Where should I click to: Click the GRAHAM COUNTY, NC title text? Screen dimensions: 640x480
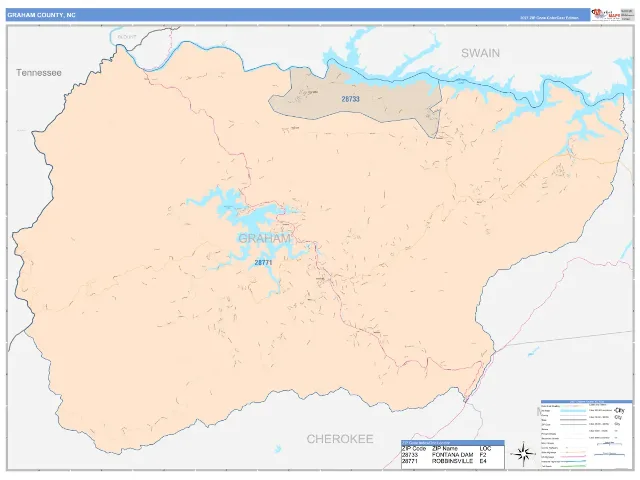pyautogui.click(x=41, y=15)
